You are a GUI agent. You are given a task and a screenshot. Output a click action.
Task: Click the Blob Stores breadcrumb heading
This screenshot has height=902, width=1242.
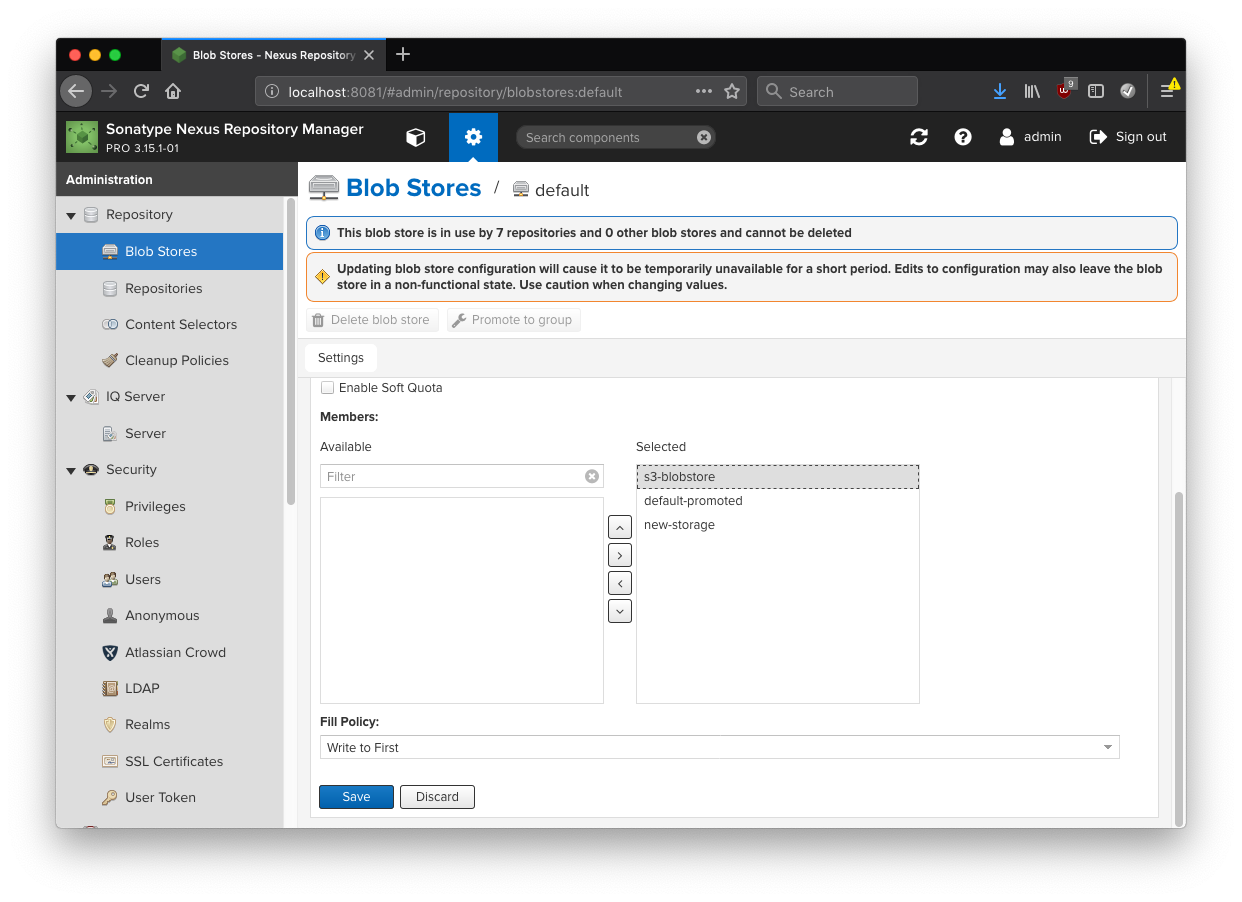[414, 188]
